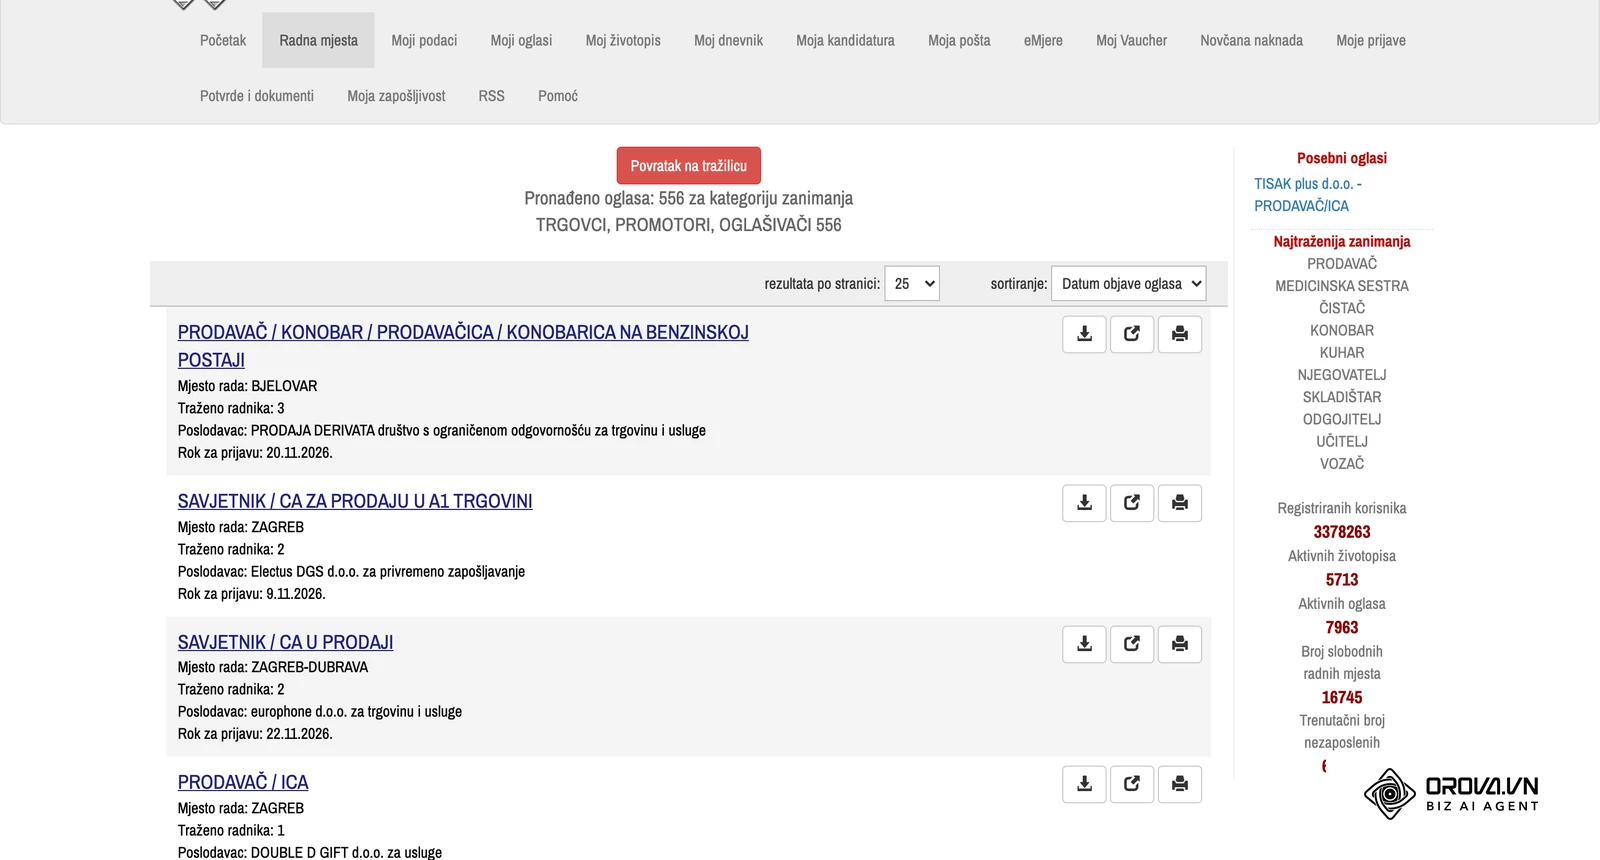The image size is (1600, 860).
Task: Open the Moji podaci menu
Action: pos(424,40)
